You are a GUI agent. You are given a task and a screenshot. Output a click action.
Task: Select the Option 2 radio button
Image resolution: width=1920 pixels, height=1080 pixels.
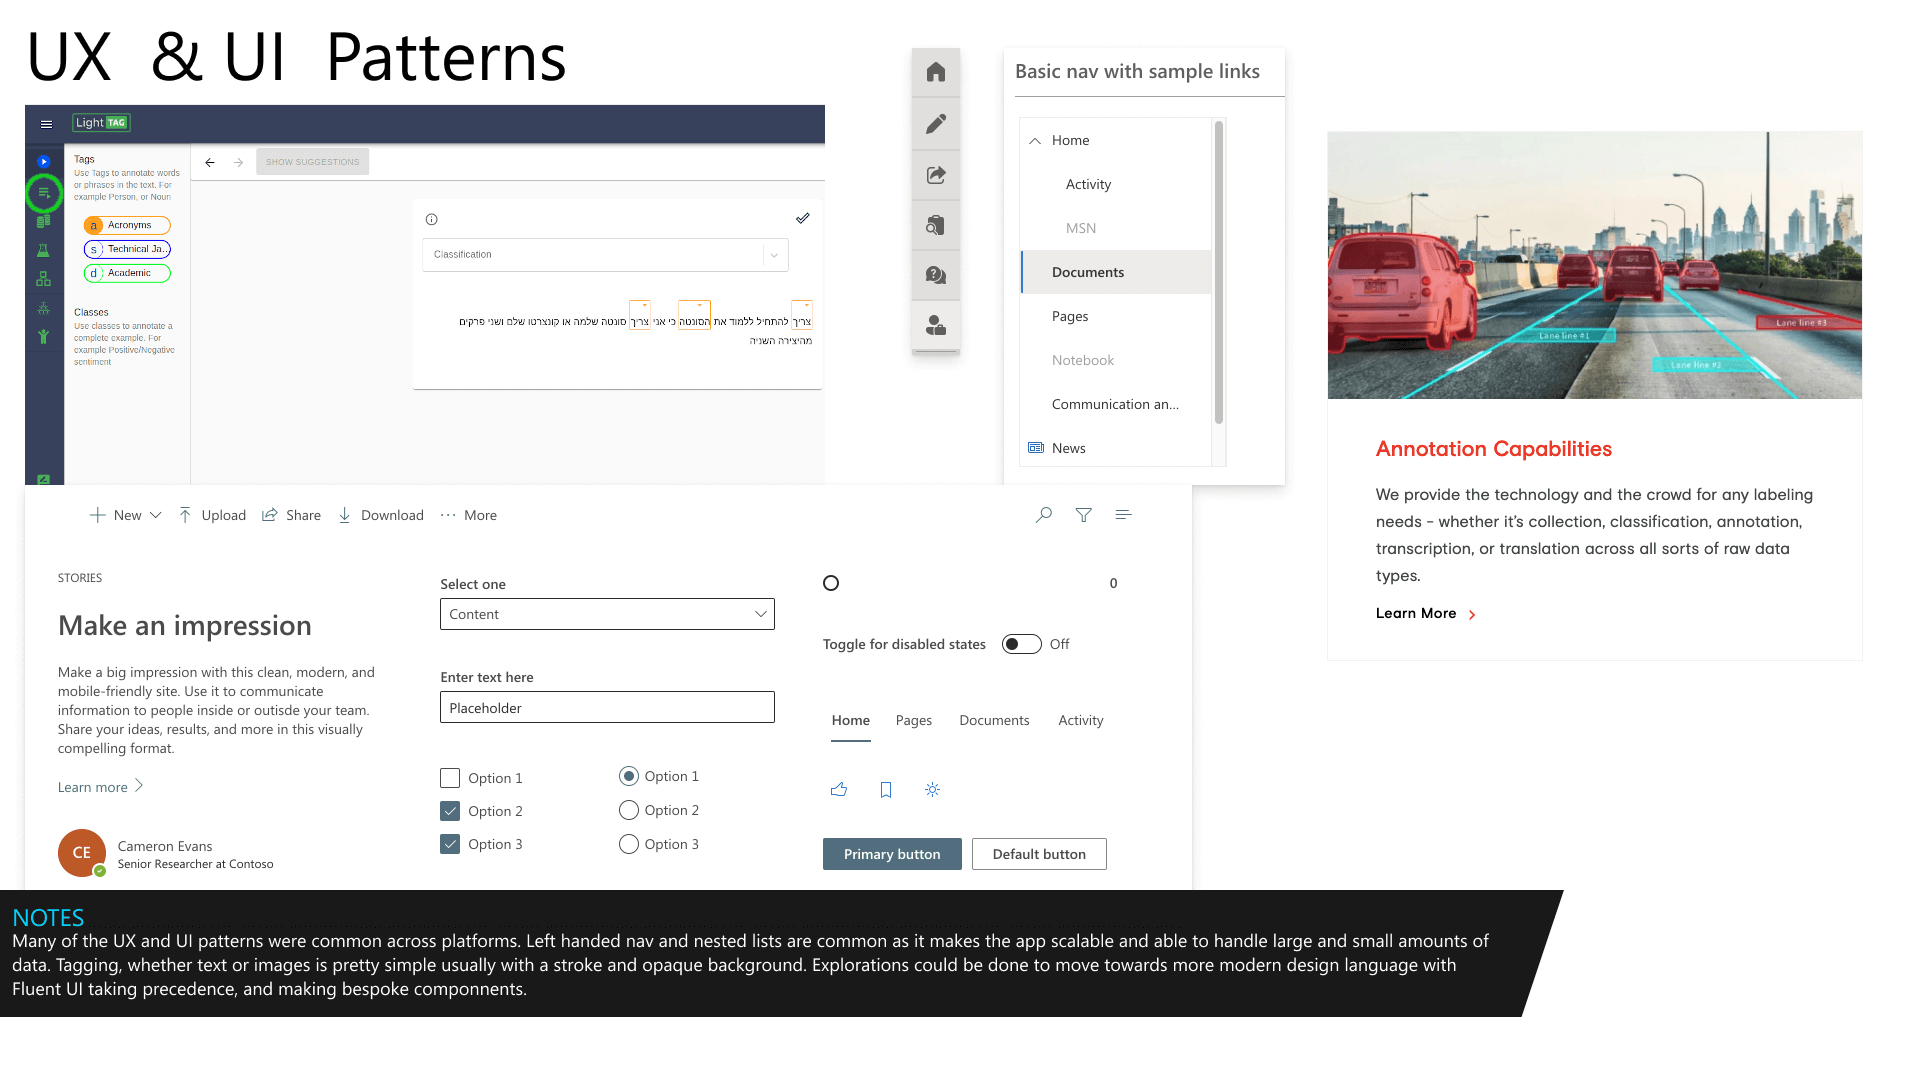point(628,810)
